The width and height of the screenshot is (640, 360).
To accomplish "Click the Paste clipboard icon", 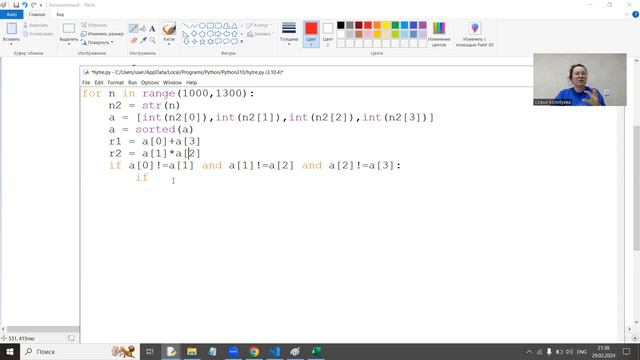I will 11,28.
